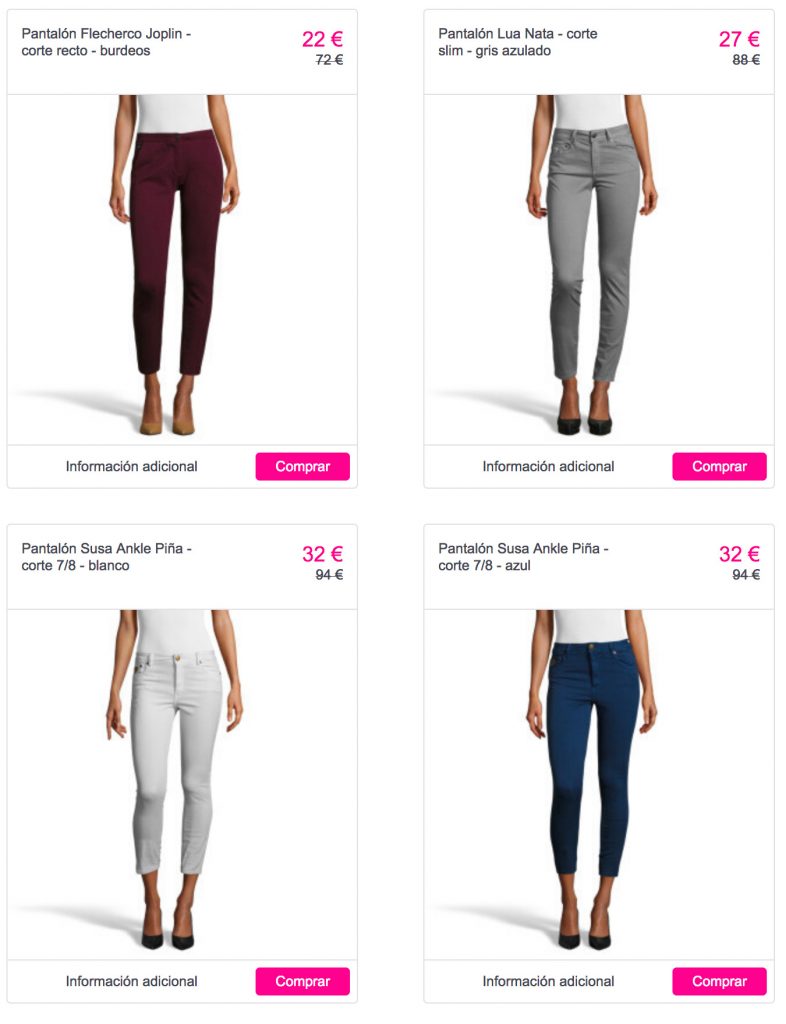Buy the grey Lua Nata pants

pyautogui.click(x=719, y=466)
